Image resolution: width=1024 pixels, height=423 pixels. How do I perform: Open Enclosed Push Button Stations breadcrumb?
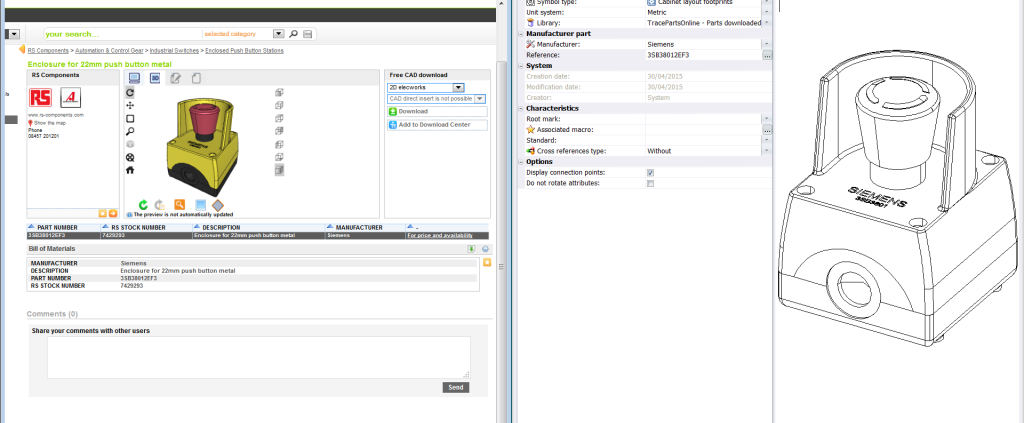tap(245, 50)
